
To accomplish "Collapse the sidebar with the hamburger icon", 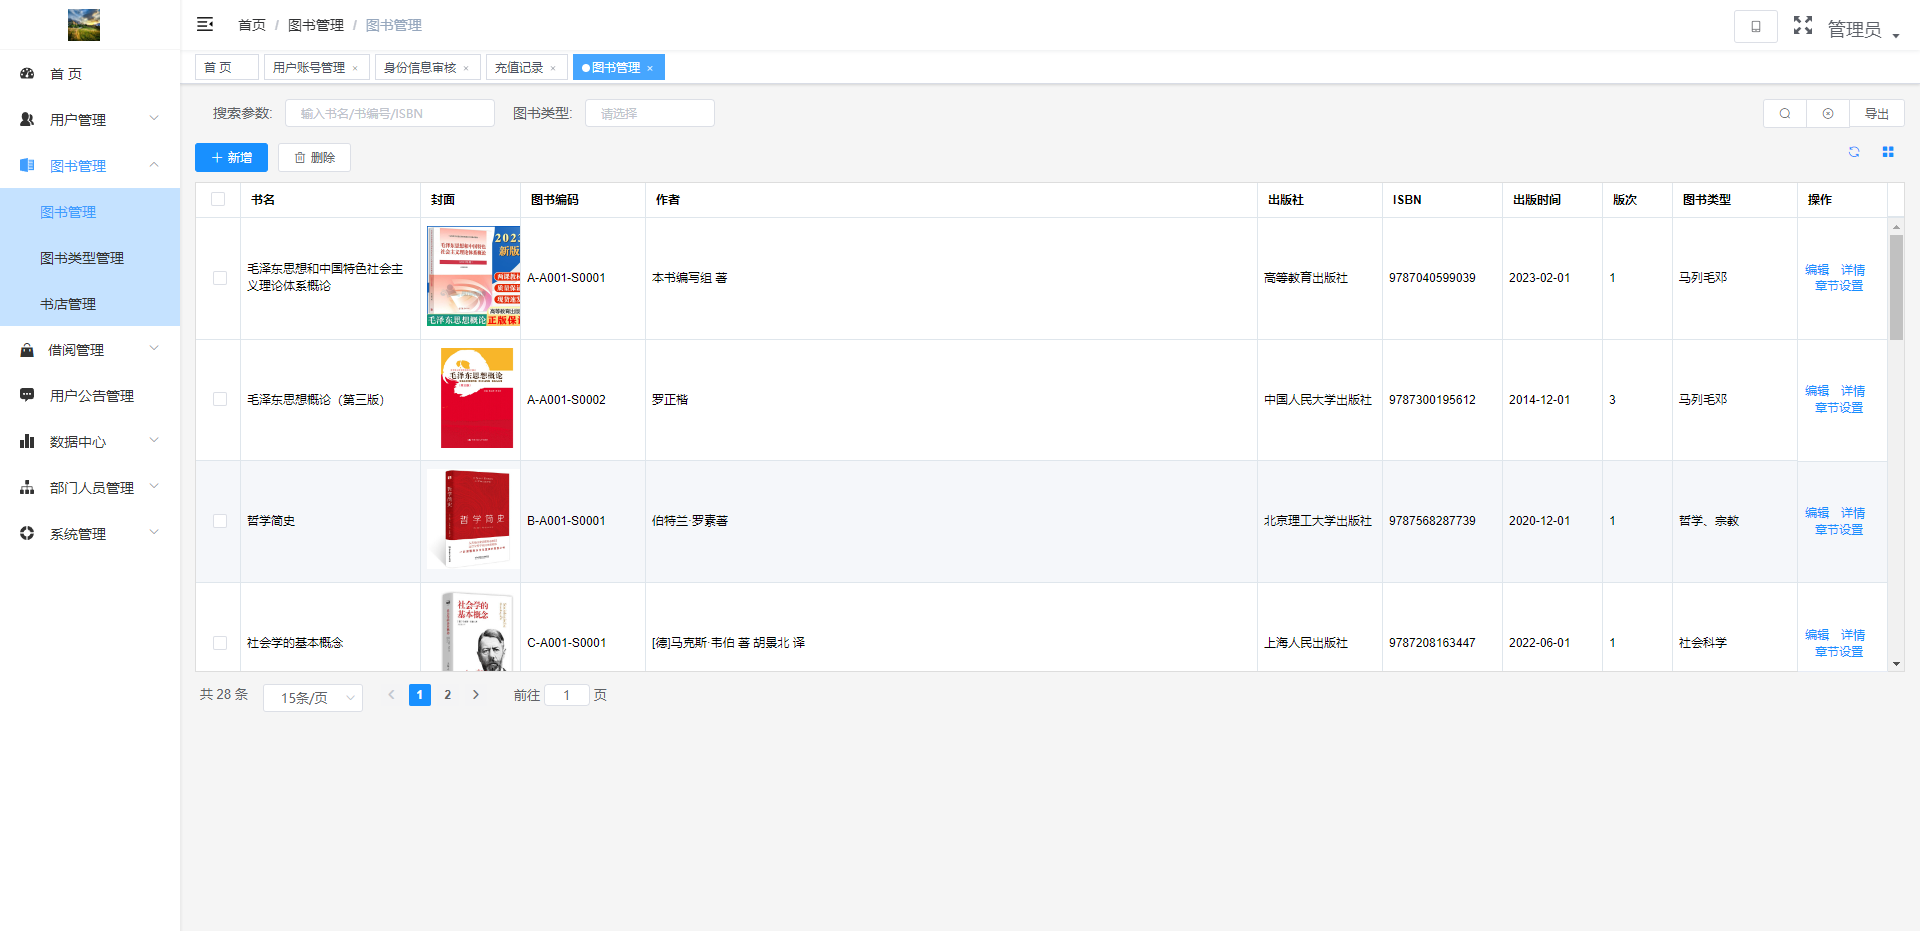I will click(x=205, y=24).
